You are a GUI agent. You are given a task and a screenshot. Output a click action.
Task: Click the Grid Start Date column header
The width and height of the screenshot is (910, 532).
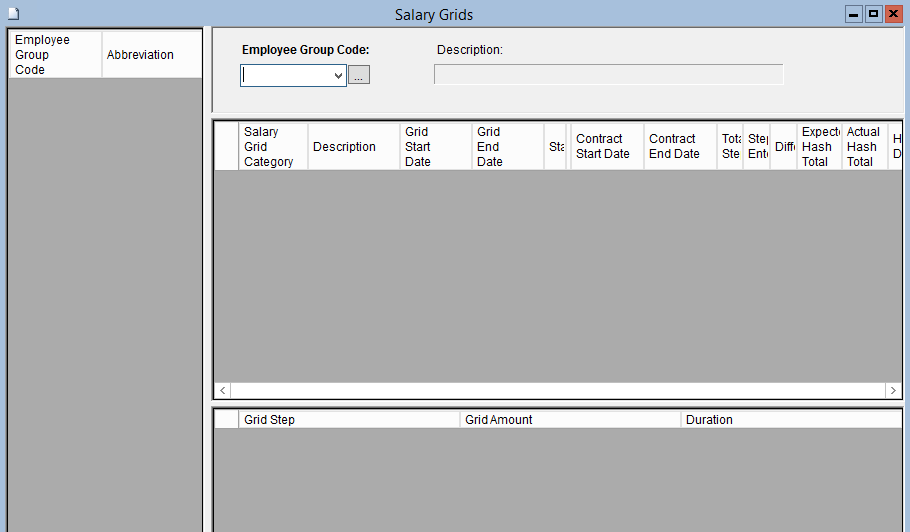coord(435,147)
